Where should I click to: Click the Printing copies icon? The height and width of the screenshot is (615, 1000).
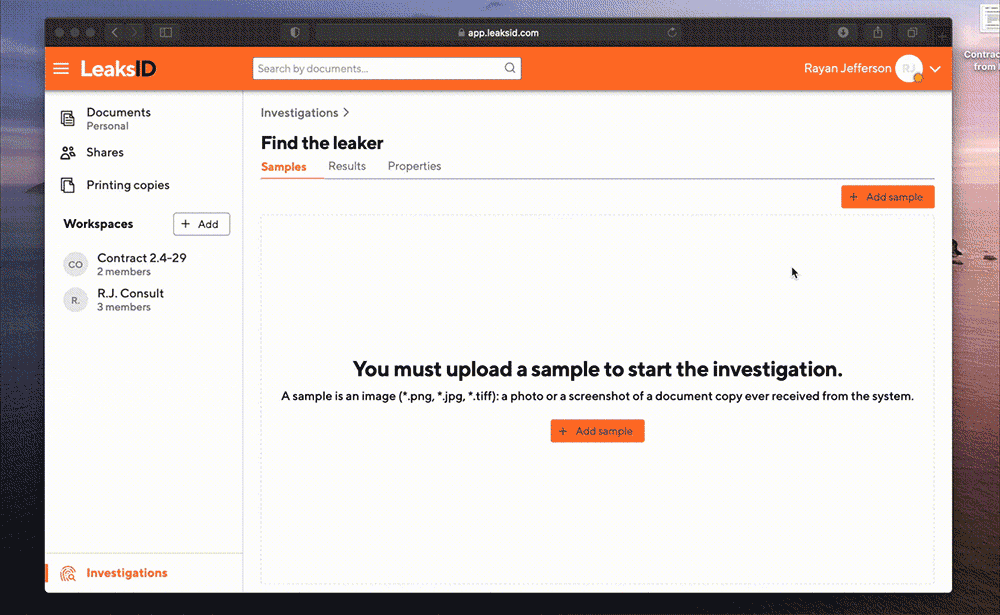click(x=68, y=185)
